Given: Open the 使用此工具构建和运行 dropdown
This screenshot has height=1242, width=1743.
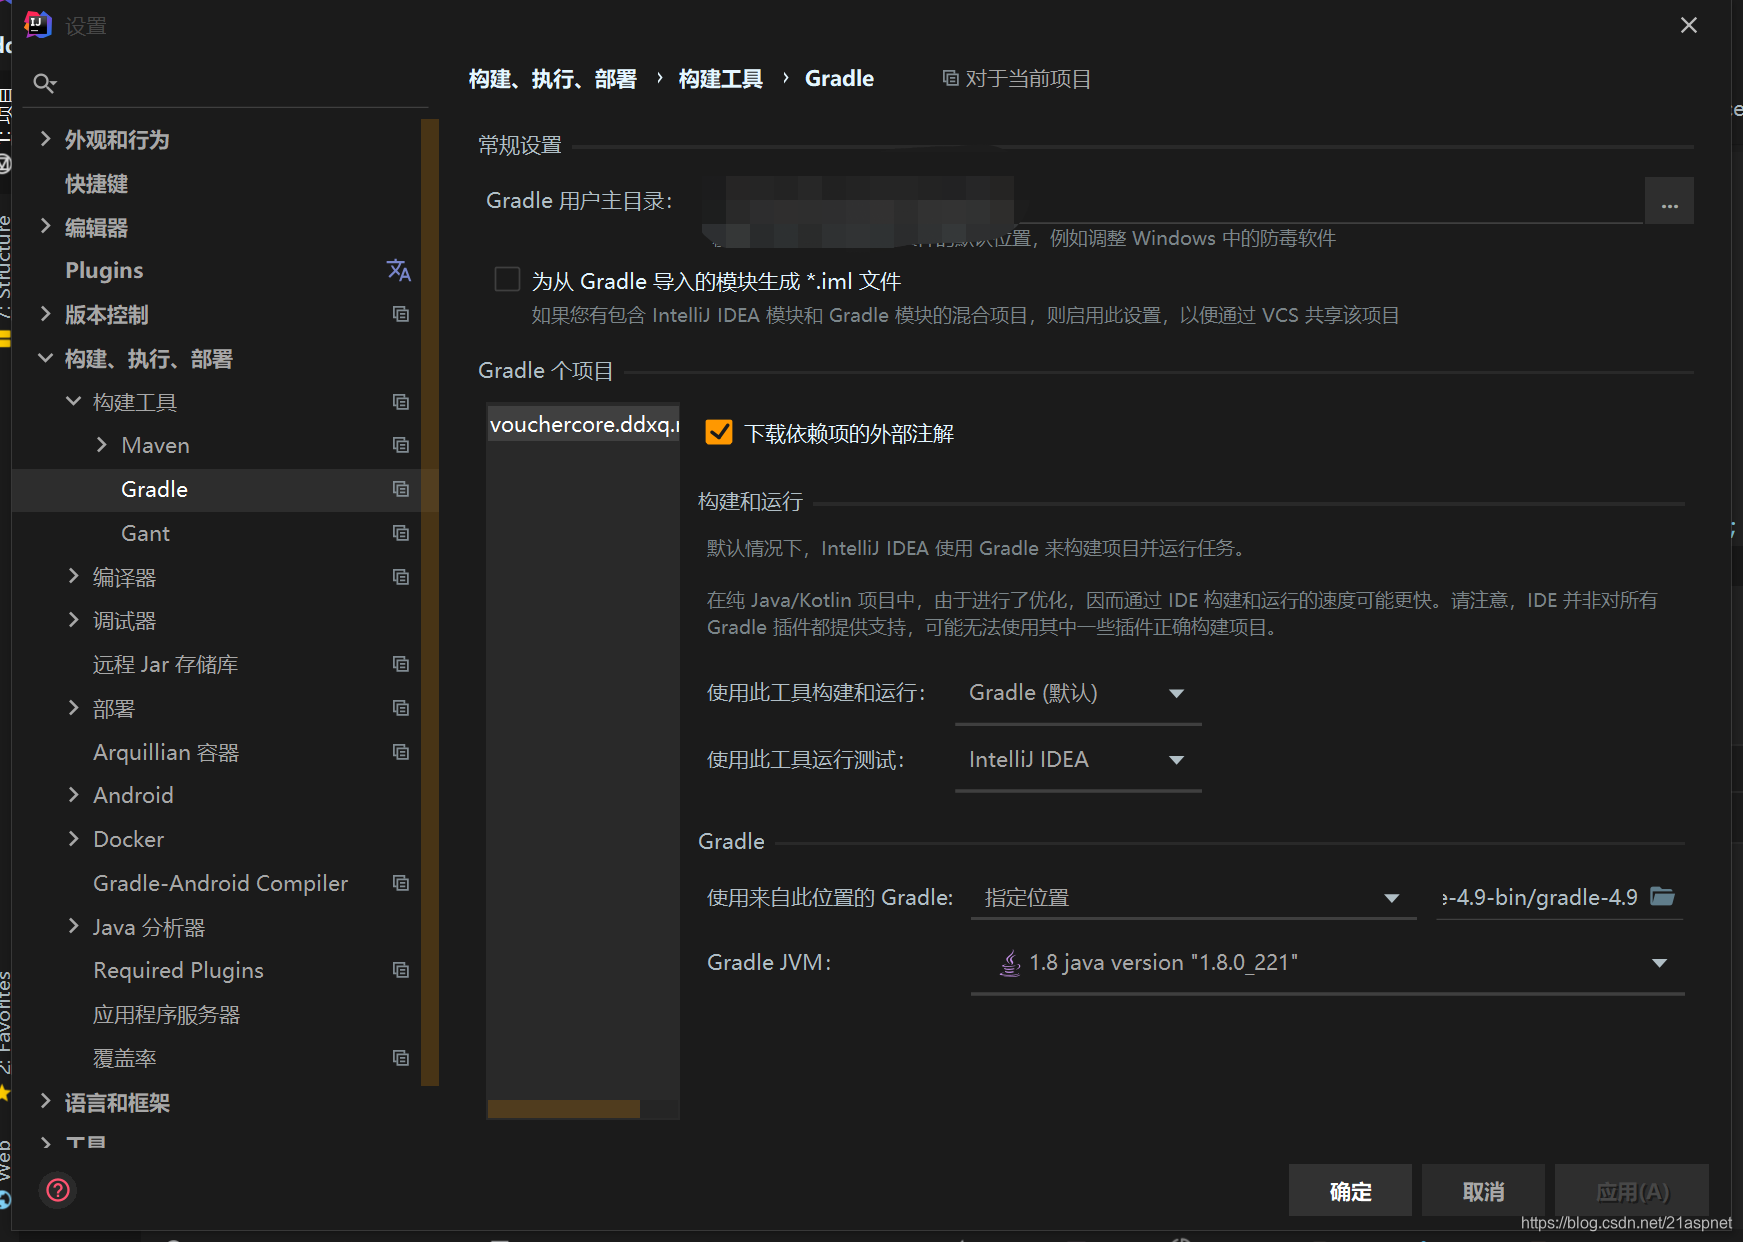Looking at the screenshot, I should tap(1078, 693).
